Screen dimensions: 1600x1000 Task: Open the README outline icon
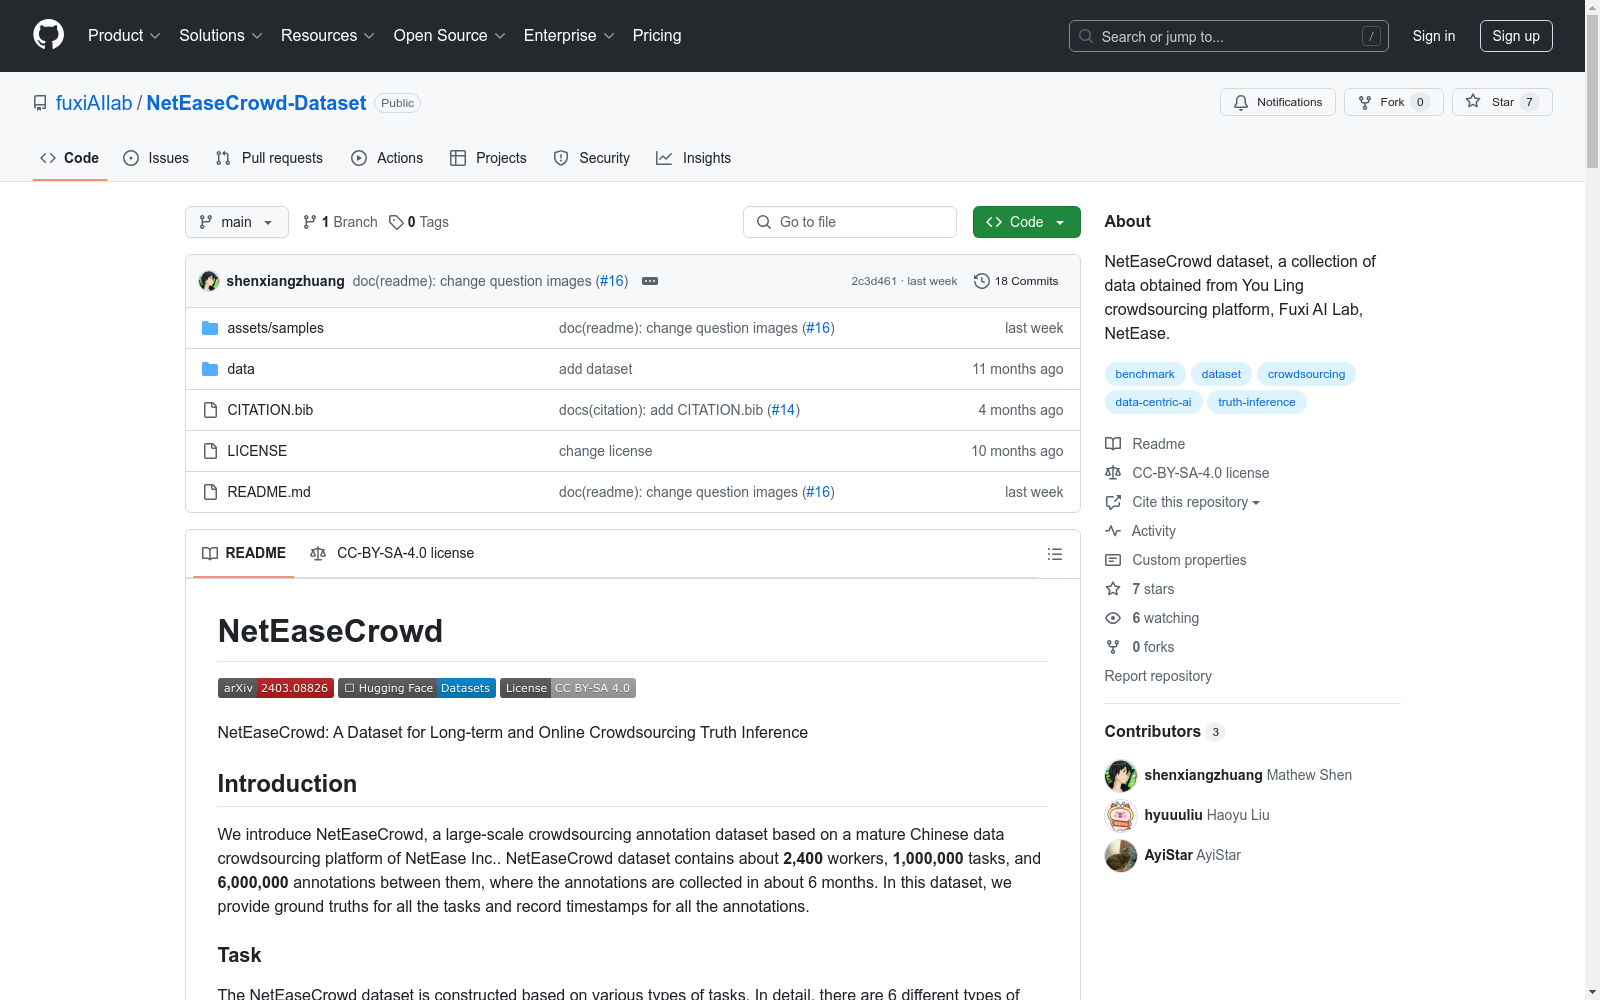pos(1054,554)
